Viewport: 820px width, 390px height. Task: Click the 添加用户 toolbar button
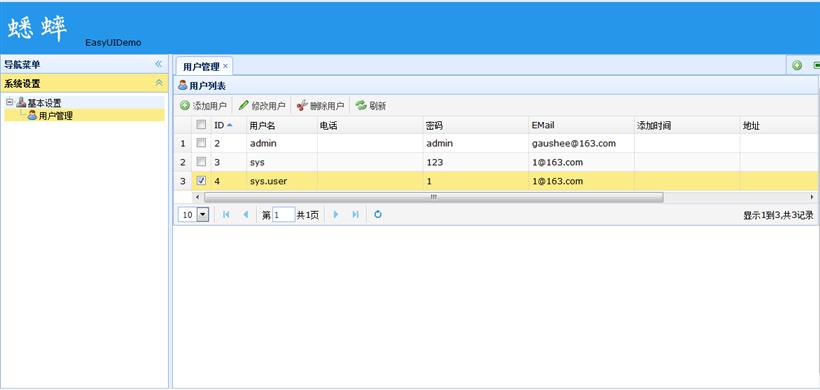pos(203,106)
